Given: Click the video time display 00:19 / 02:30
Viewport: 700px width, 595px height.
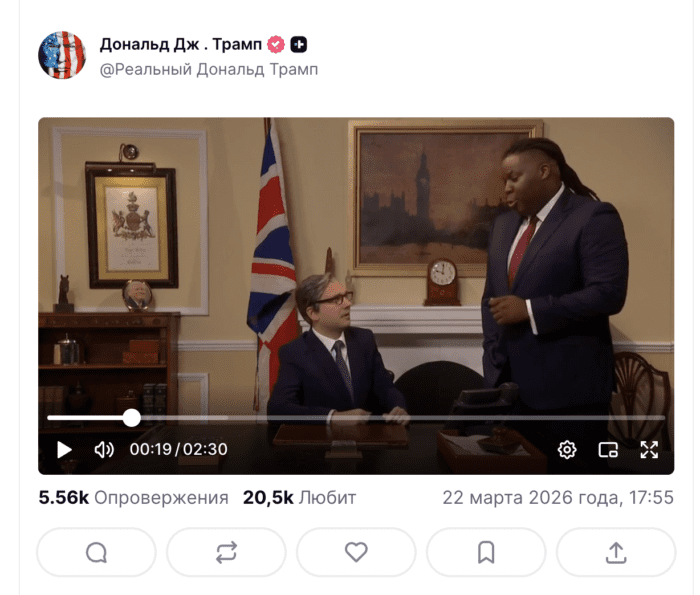Looking at the screenshot, I should 179,449.
